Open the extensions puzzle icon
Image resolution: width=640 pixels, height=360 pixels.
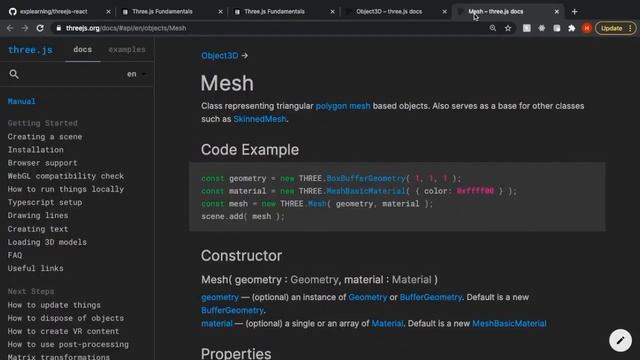[x=571, y=28]
